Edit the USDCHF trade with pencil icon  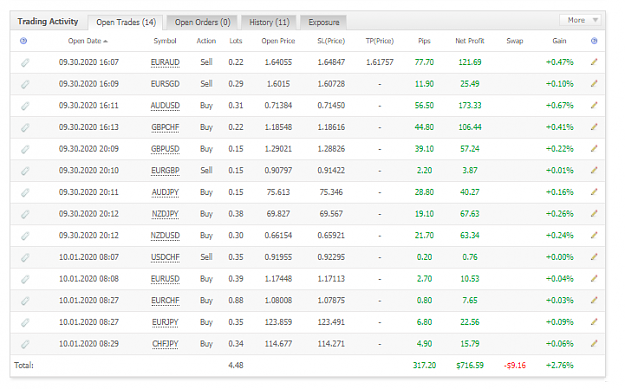pyautogui.click(x=594, y=257)
